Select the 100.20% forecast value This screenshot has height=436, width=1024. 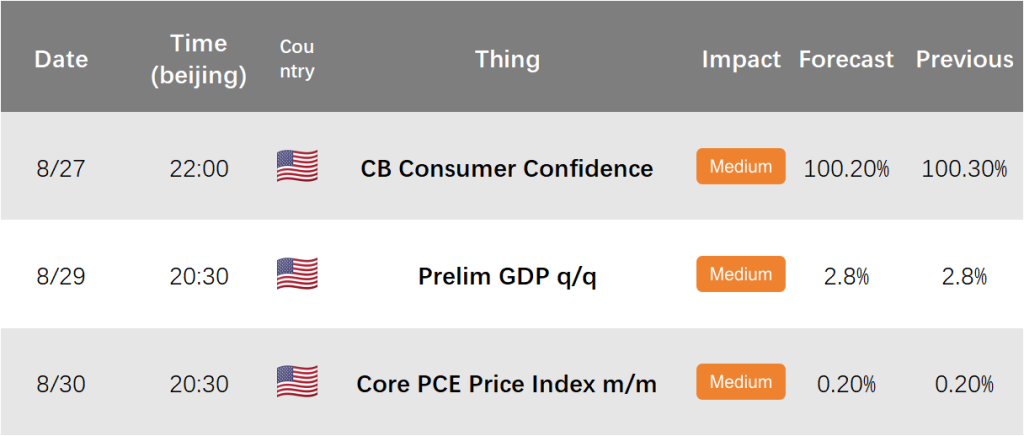tap(846, 169)
